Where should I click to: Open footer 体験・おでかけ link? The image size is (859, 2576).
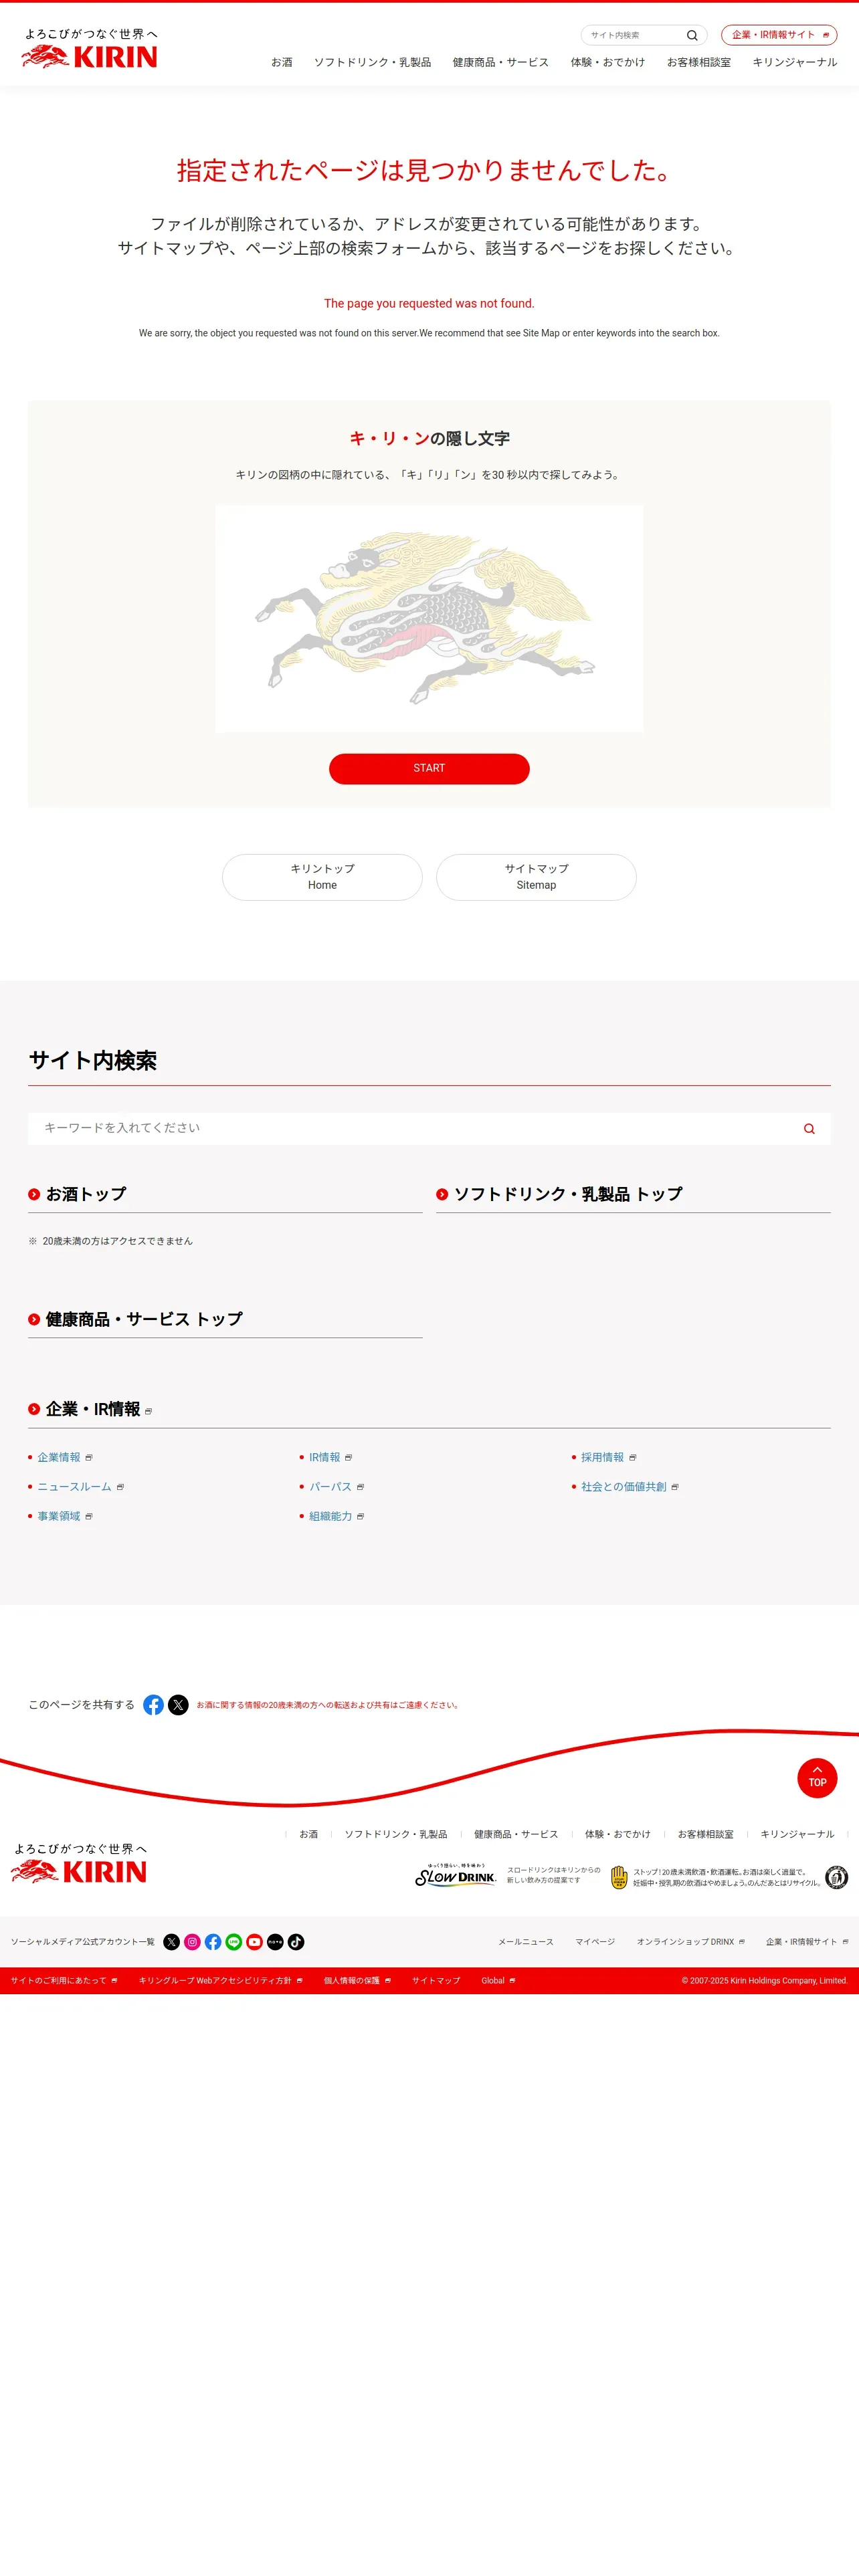coord(617,1834)
